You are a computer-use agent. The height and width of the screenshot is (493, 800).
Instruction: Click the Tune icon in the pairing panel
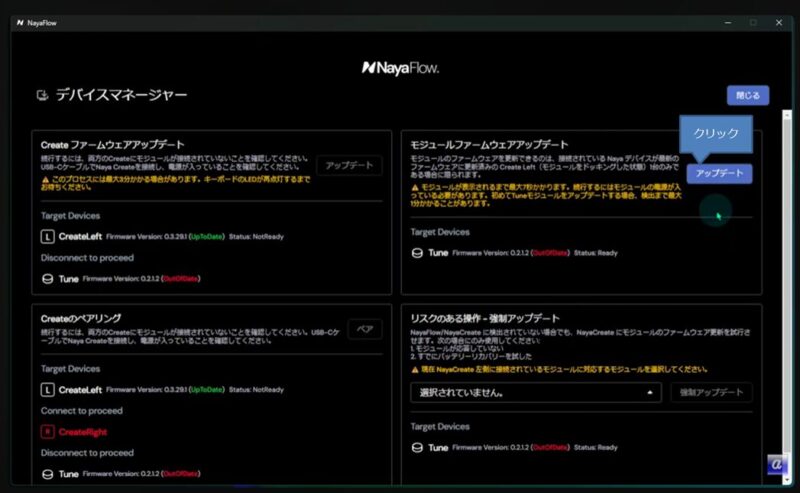(x=47, y=474)
